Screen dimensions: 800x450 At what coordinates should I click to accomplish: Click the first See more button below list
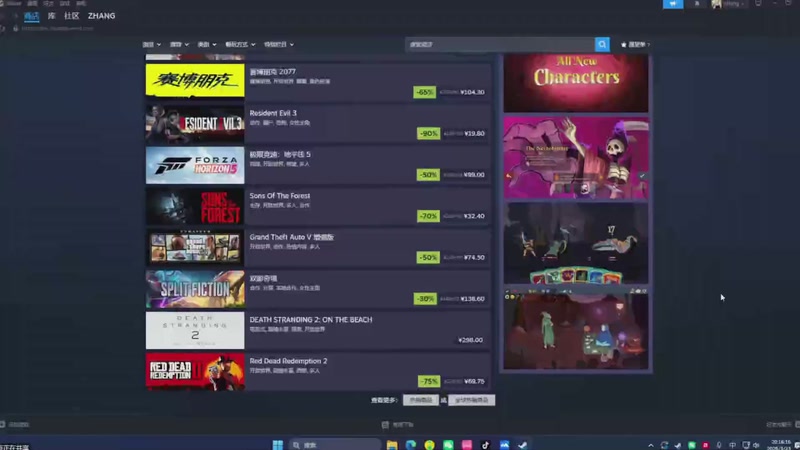point(420,400)
